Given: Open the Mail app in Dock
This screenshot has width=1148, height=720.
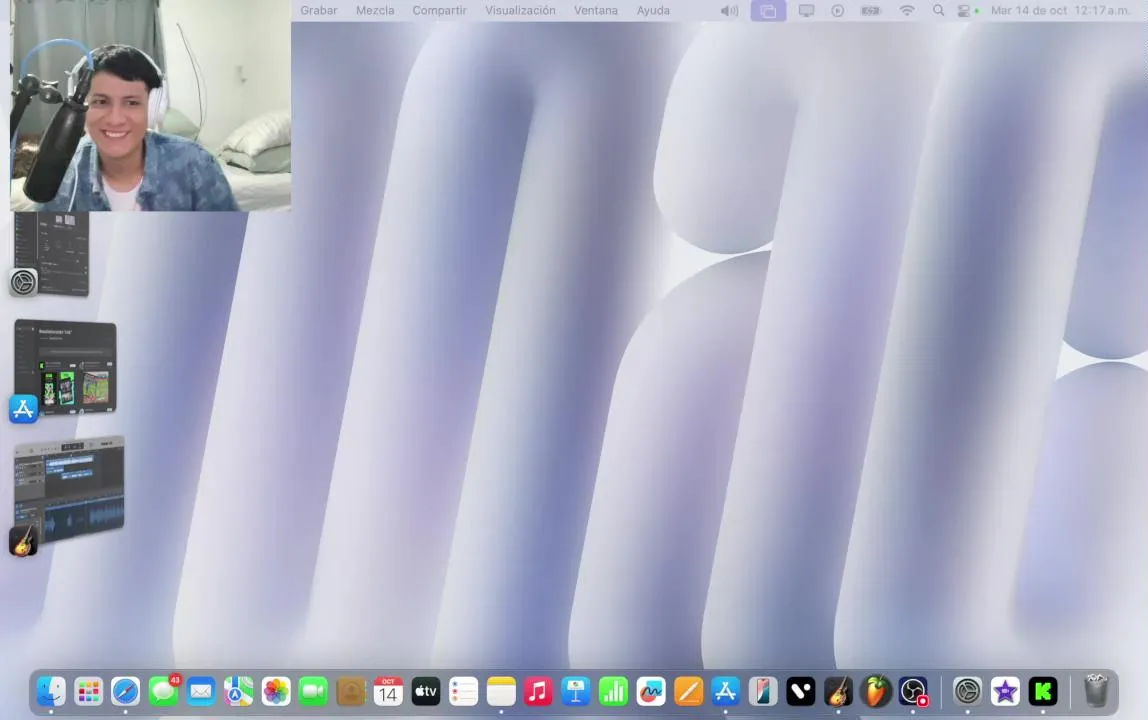Looking at the screenshot, I should coord(201,691).
